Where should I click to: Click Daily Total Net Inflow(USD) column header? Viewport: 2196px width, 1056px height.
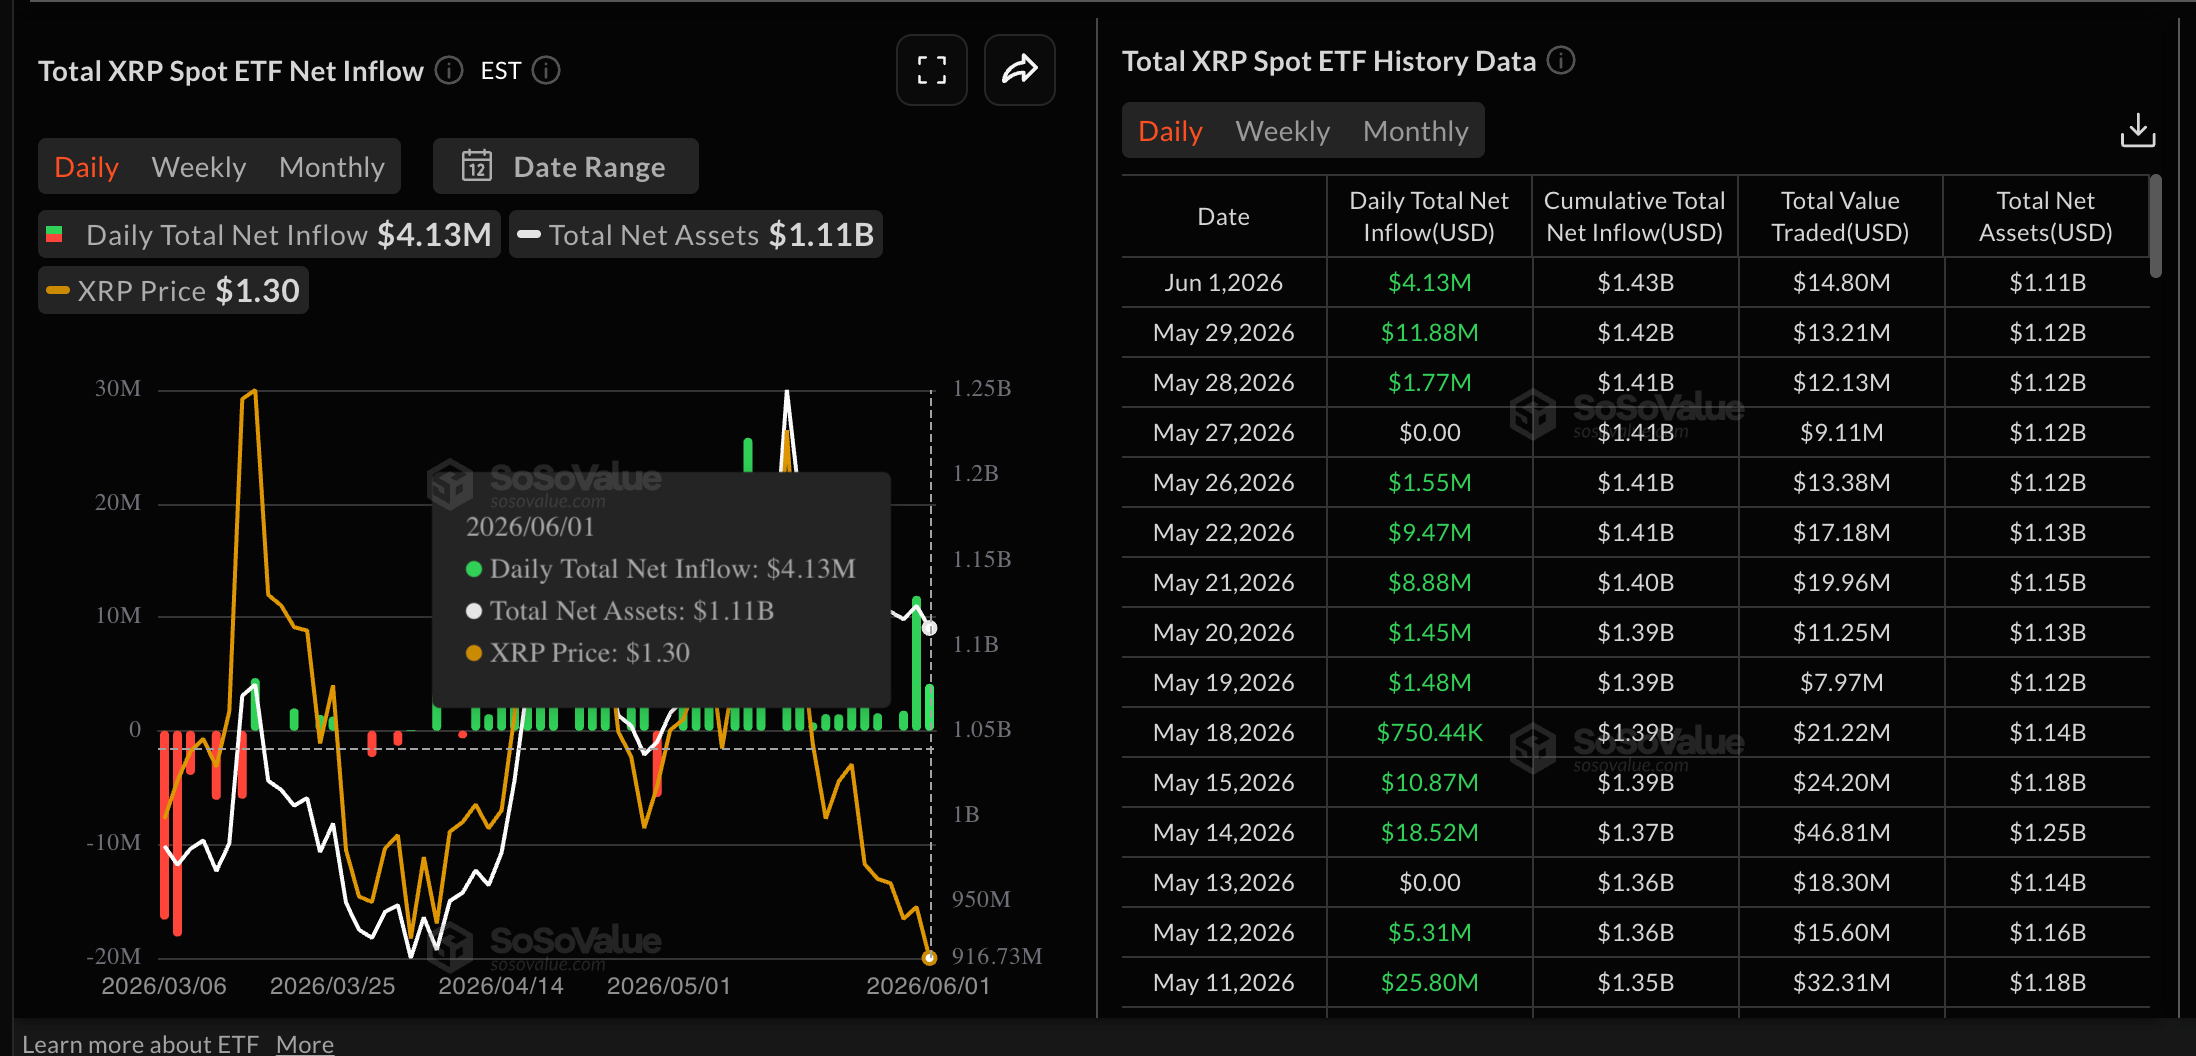click(1429, 217)
